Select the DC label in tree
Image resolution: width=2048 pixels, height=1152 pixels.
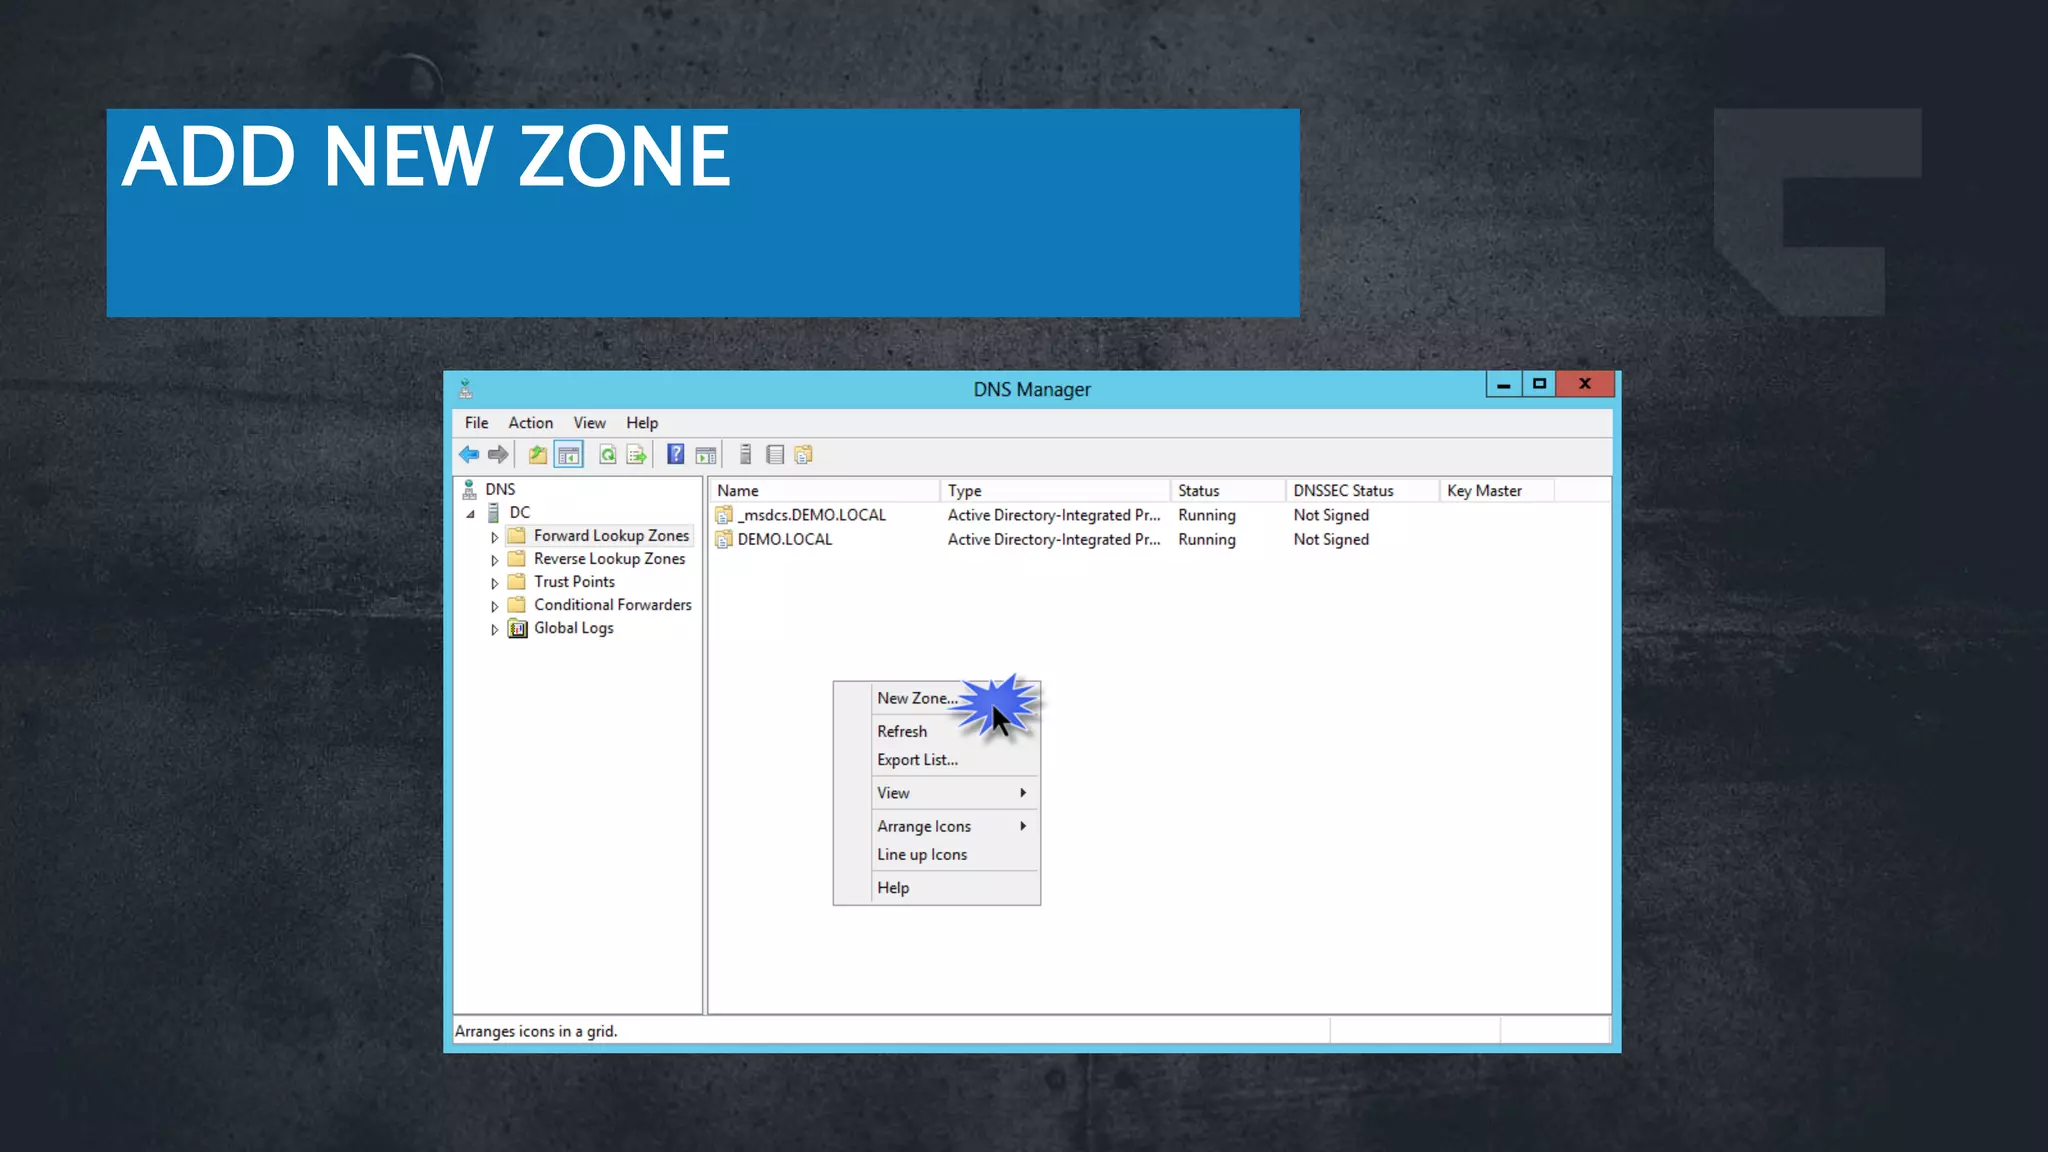coord(520,512)
